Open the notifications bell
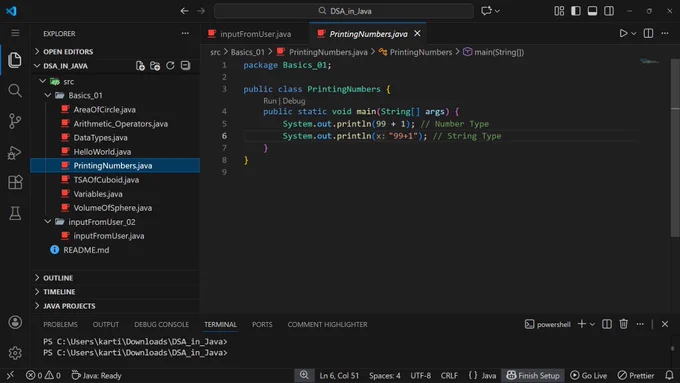This screenshot has height=383, width=680. pos(669,375)
